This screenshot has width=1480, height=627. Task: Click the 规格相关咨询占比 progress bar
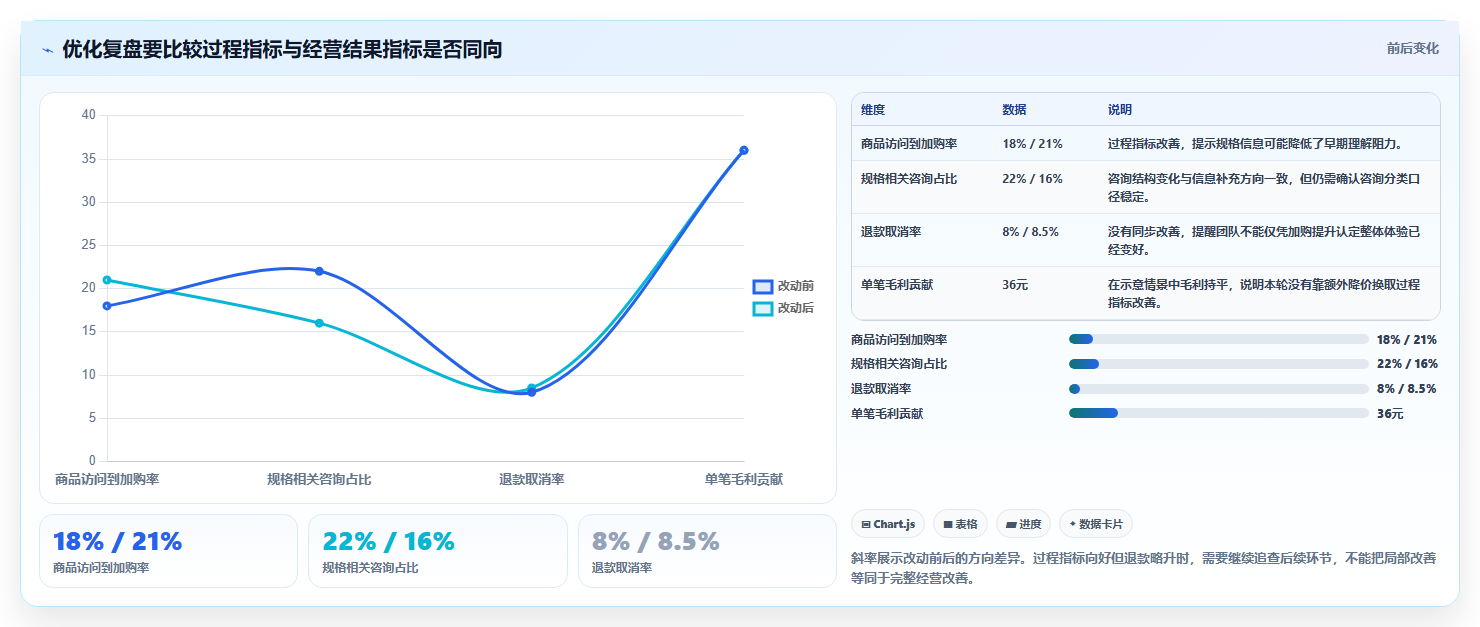pos(1218,364)
